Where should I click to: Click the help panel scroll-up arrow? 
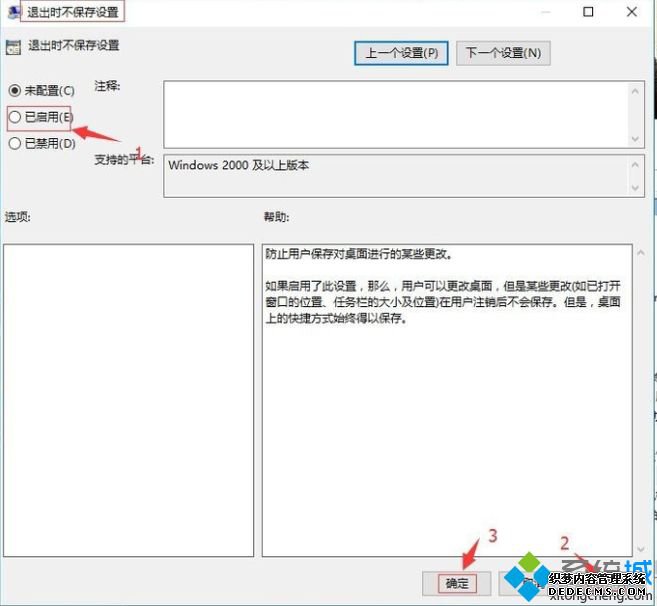coord(640,252)
